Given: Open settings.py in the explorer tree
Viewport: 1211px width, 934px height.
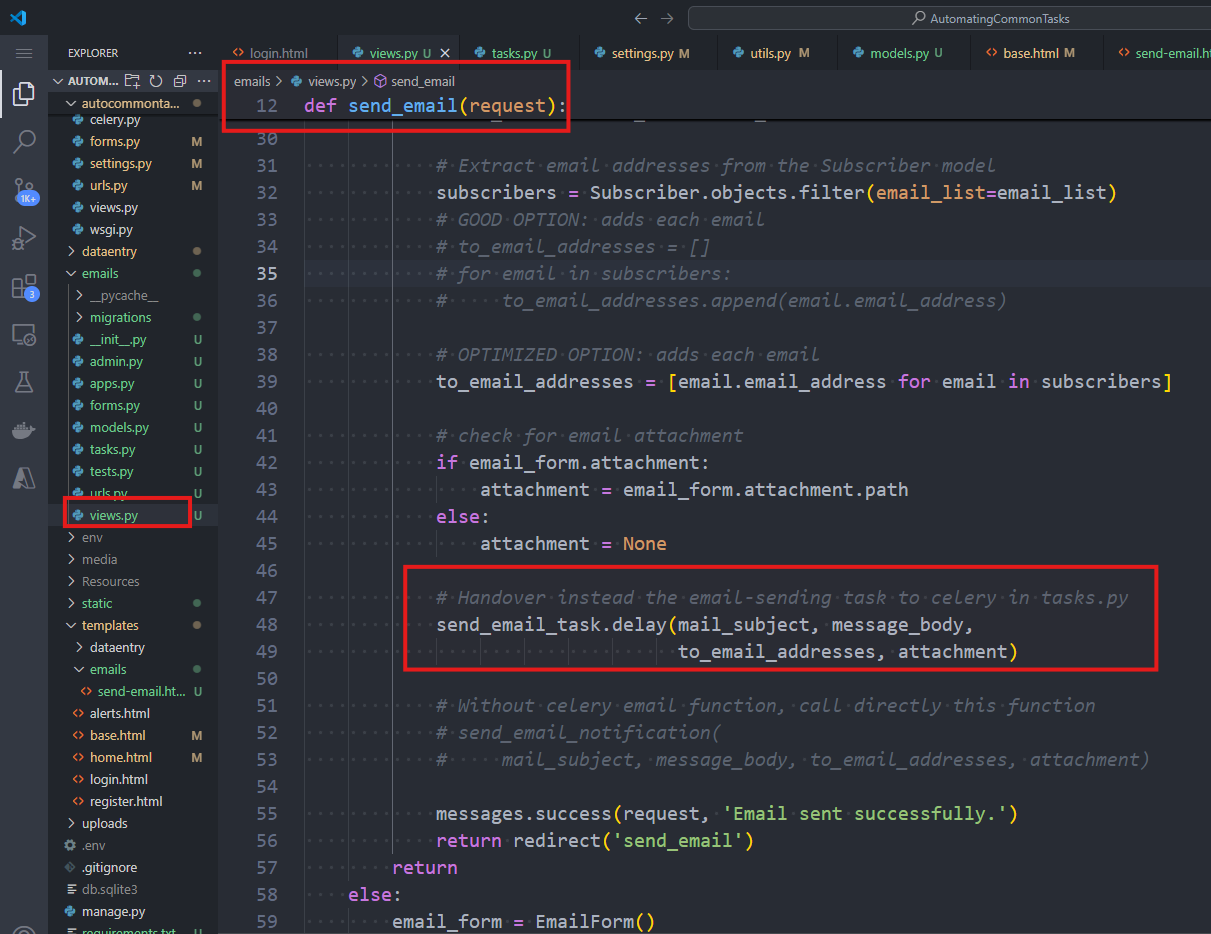Looking at the screenshot, I should point(133,163).
